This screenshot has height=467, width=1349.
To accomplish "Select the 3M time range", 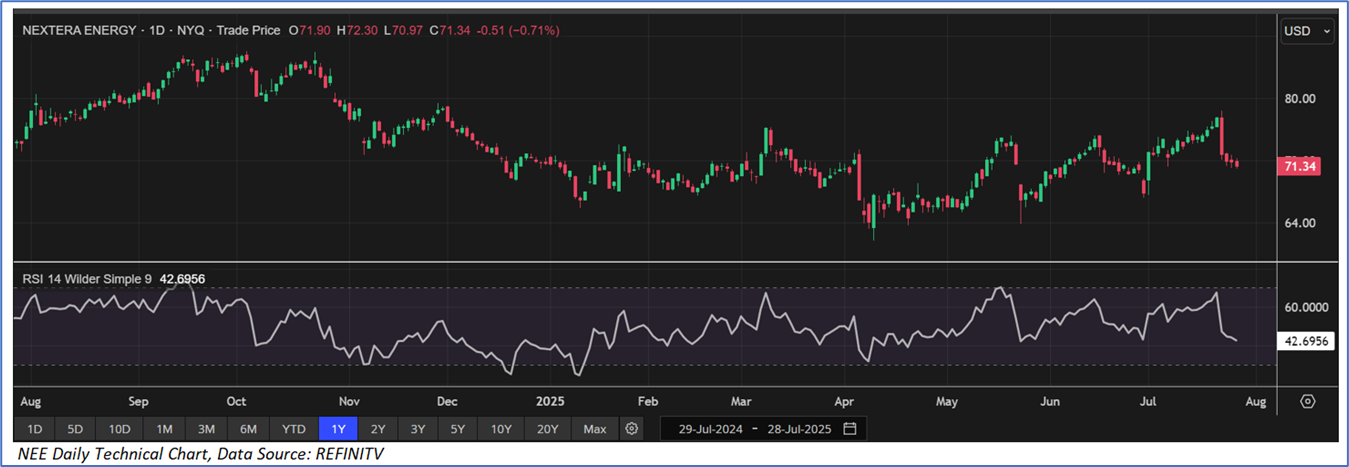I will 206,429.
